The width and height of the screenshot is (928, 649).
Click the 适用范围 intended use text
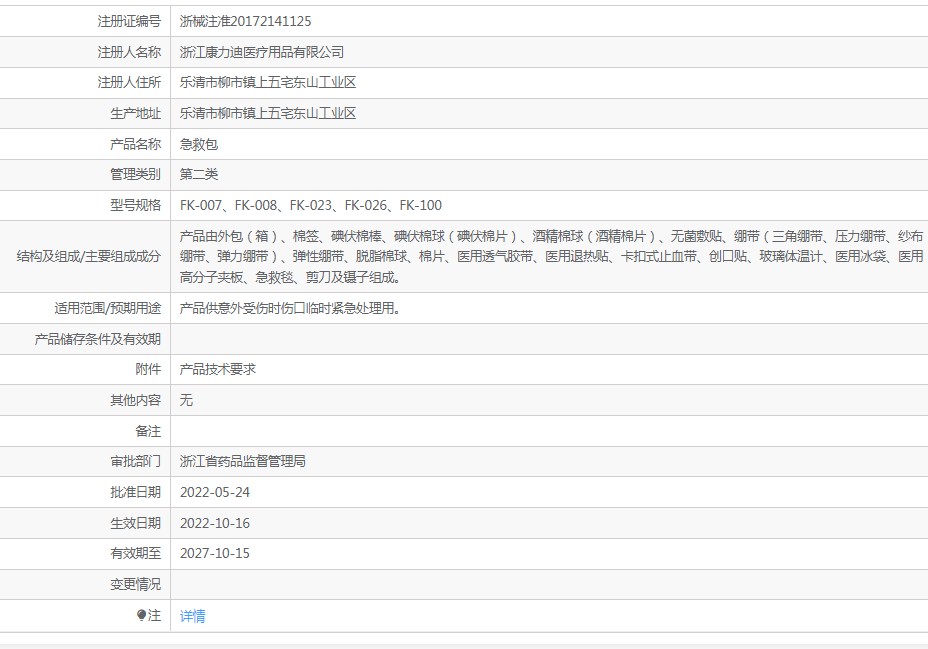click(291, 308)
